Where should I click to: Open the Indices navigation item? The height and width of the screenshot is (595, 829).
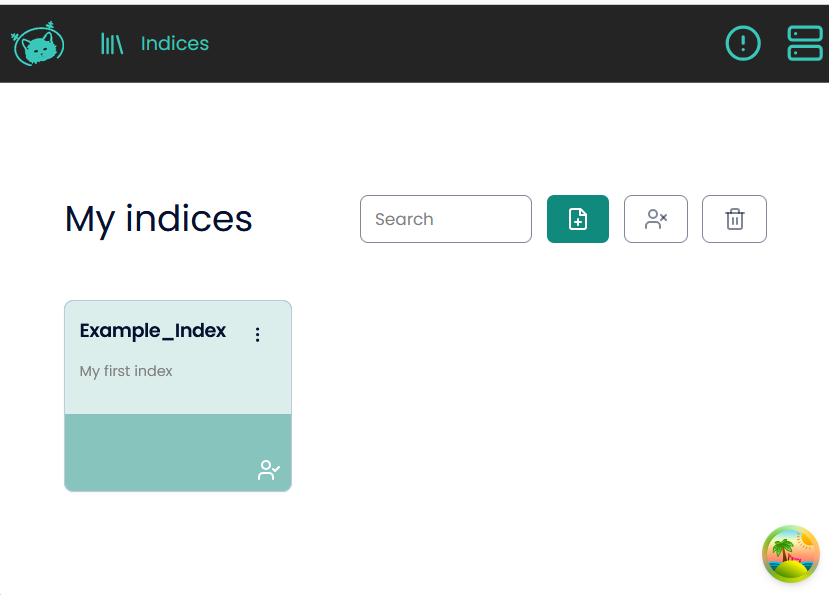click(174, 44)
